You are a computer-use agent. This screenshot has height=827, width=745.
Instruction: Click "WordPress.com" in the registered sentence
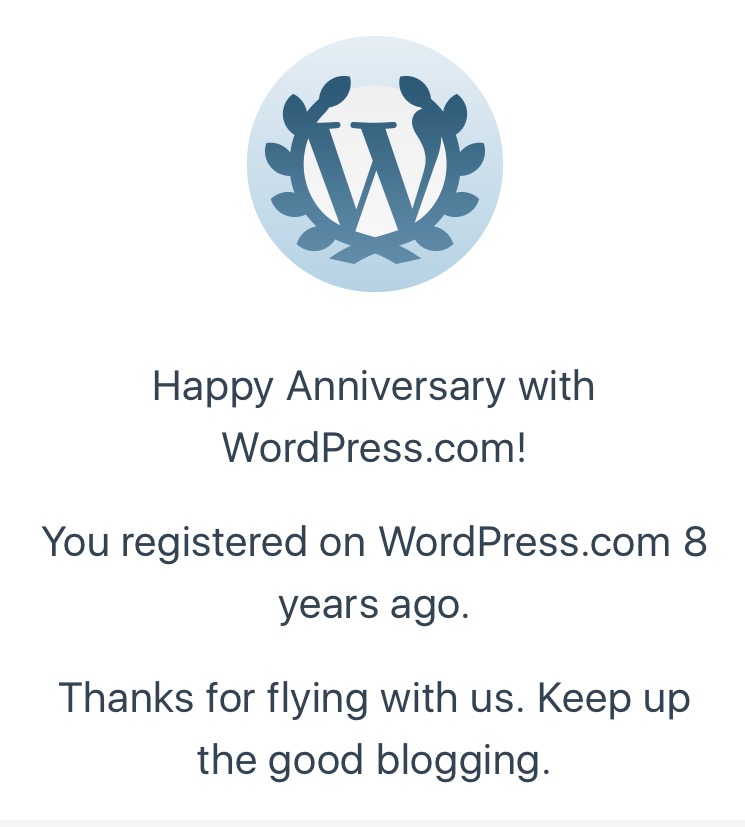pos(524,542)
